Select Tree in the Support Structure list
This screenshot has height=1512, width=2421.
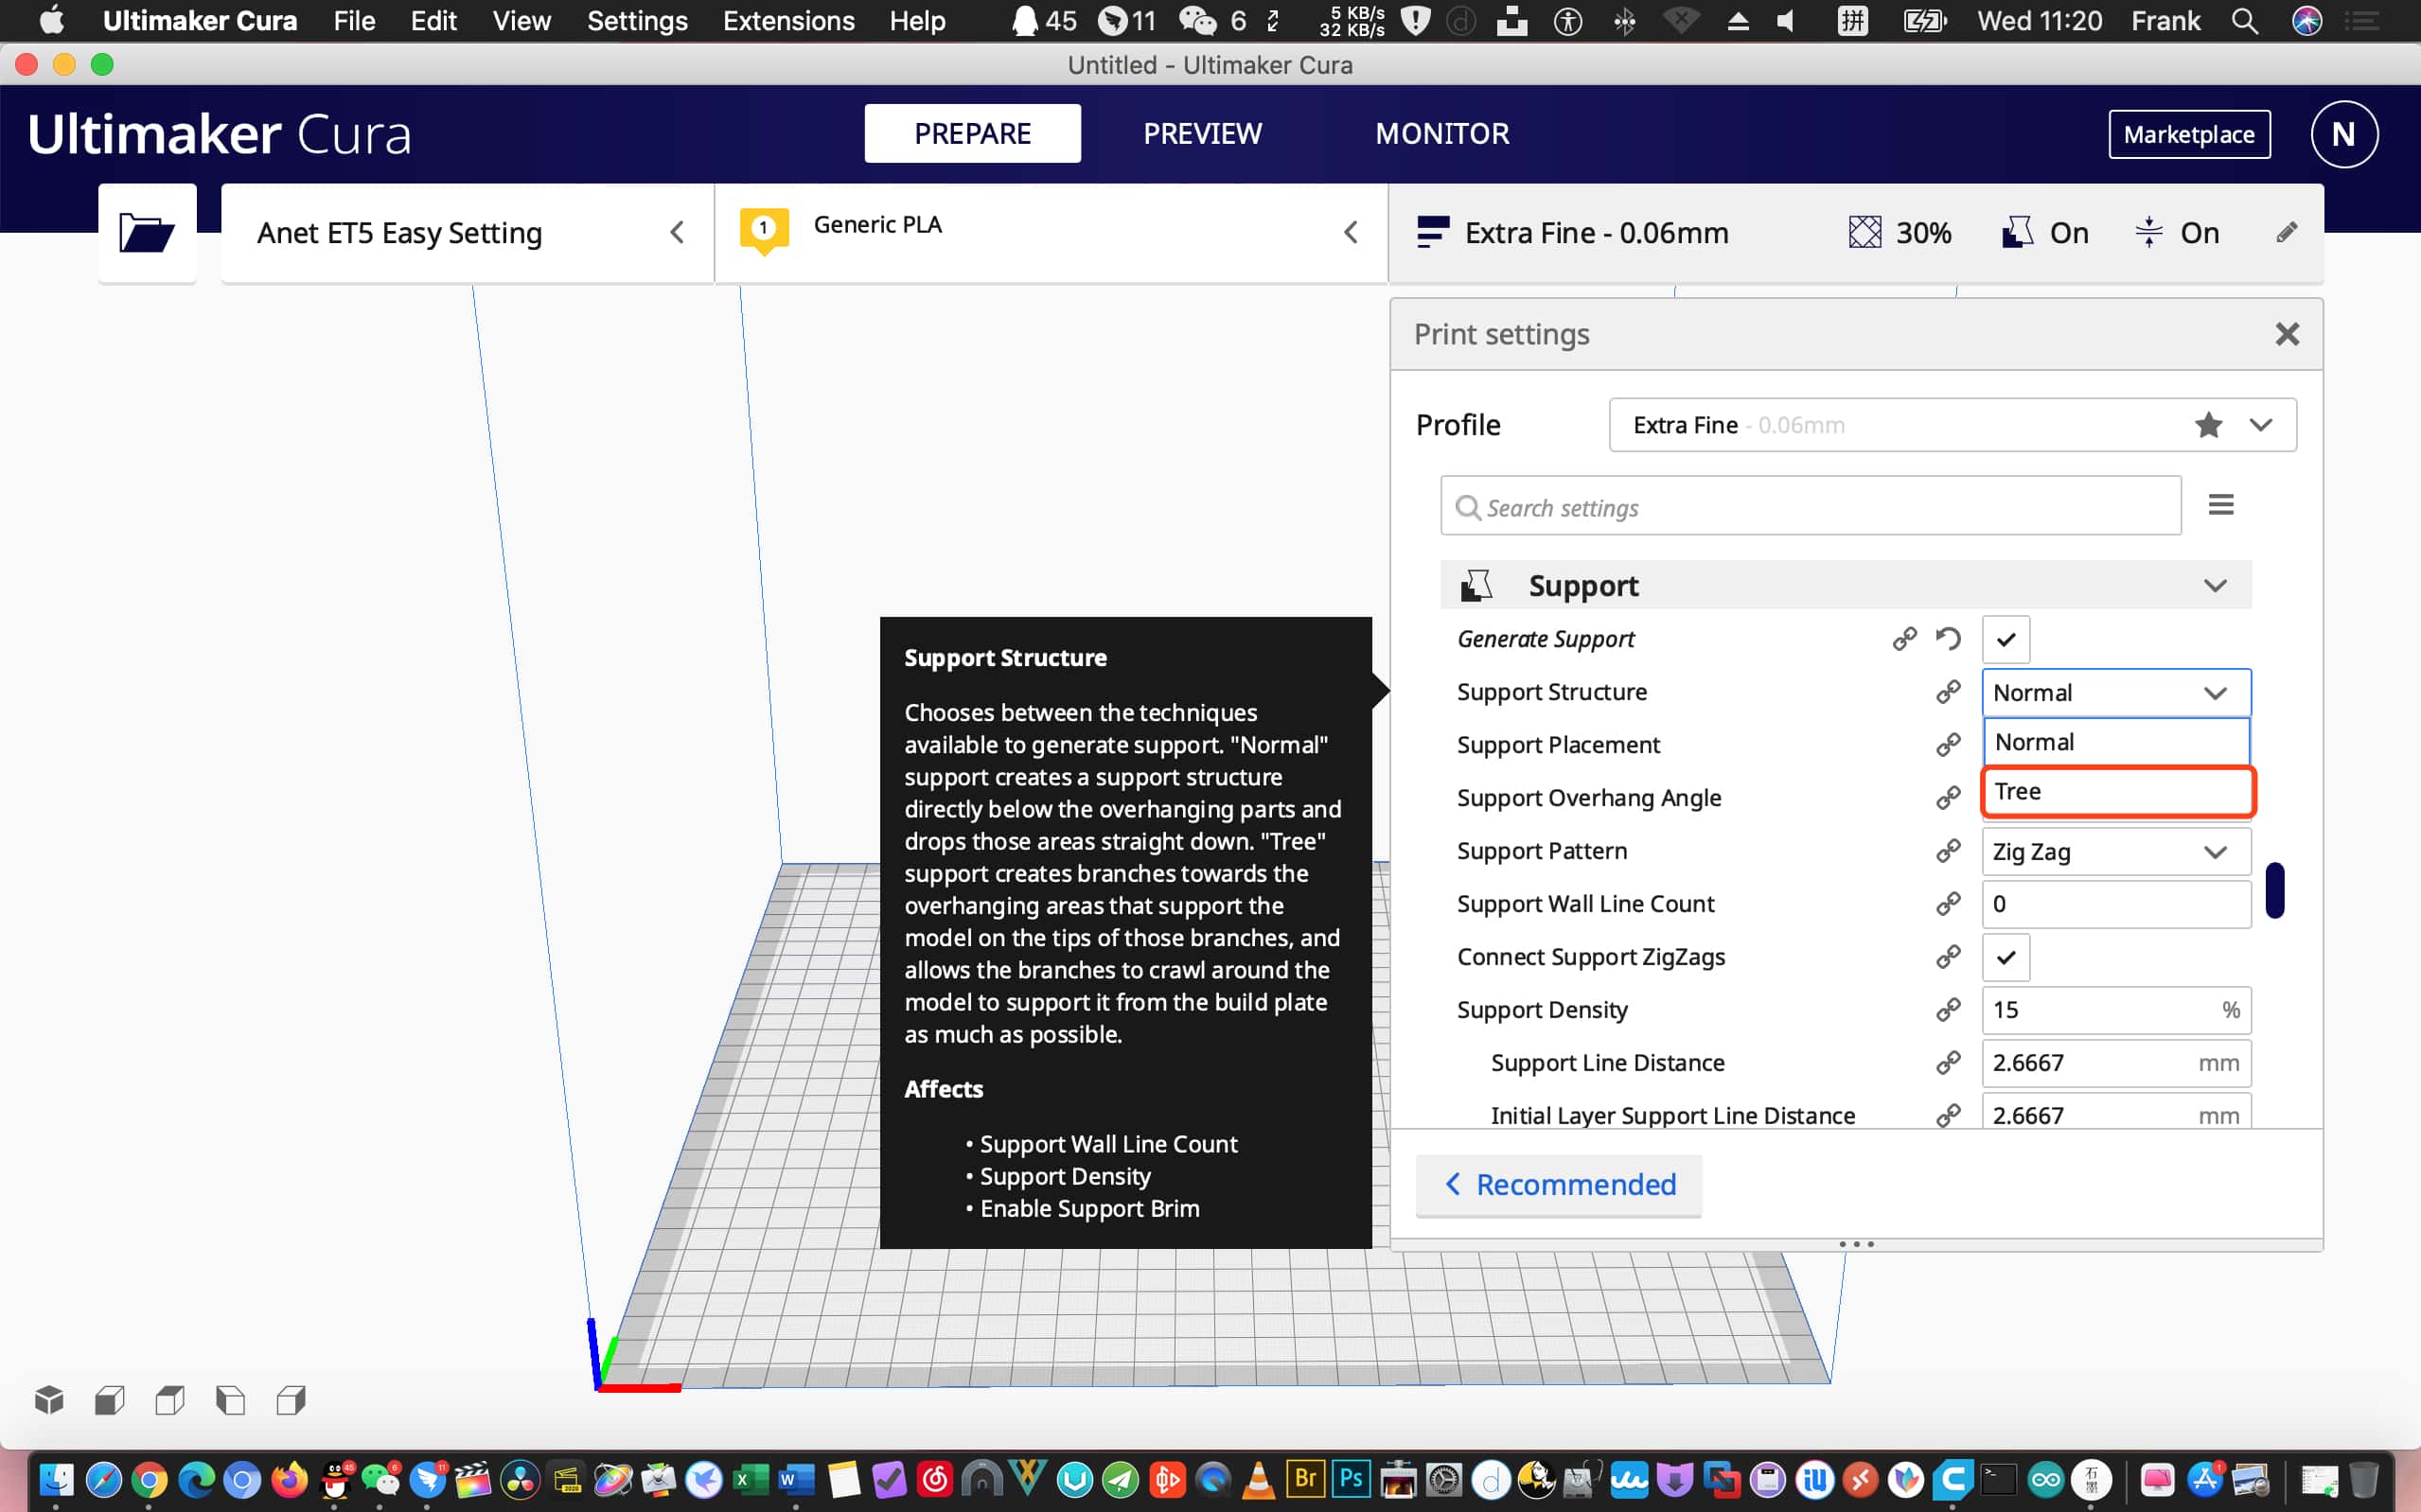(x=2116, y=792)
